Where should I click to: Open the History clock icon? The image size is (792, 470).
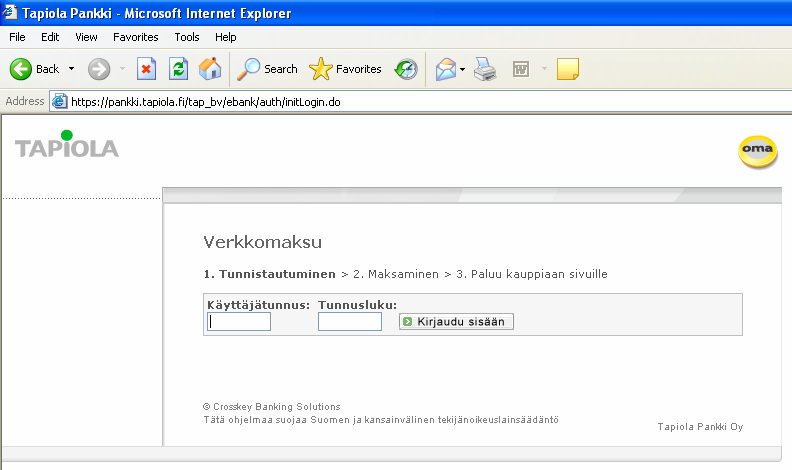click(406, 69)
